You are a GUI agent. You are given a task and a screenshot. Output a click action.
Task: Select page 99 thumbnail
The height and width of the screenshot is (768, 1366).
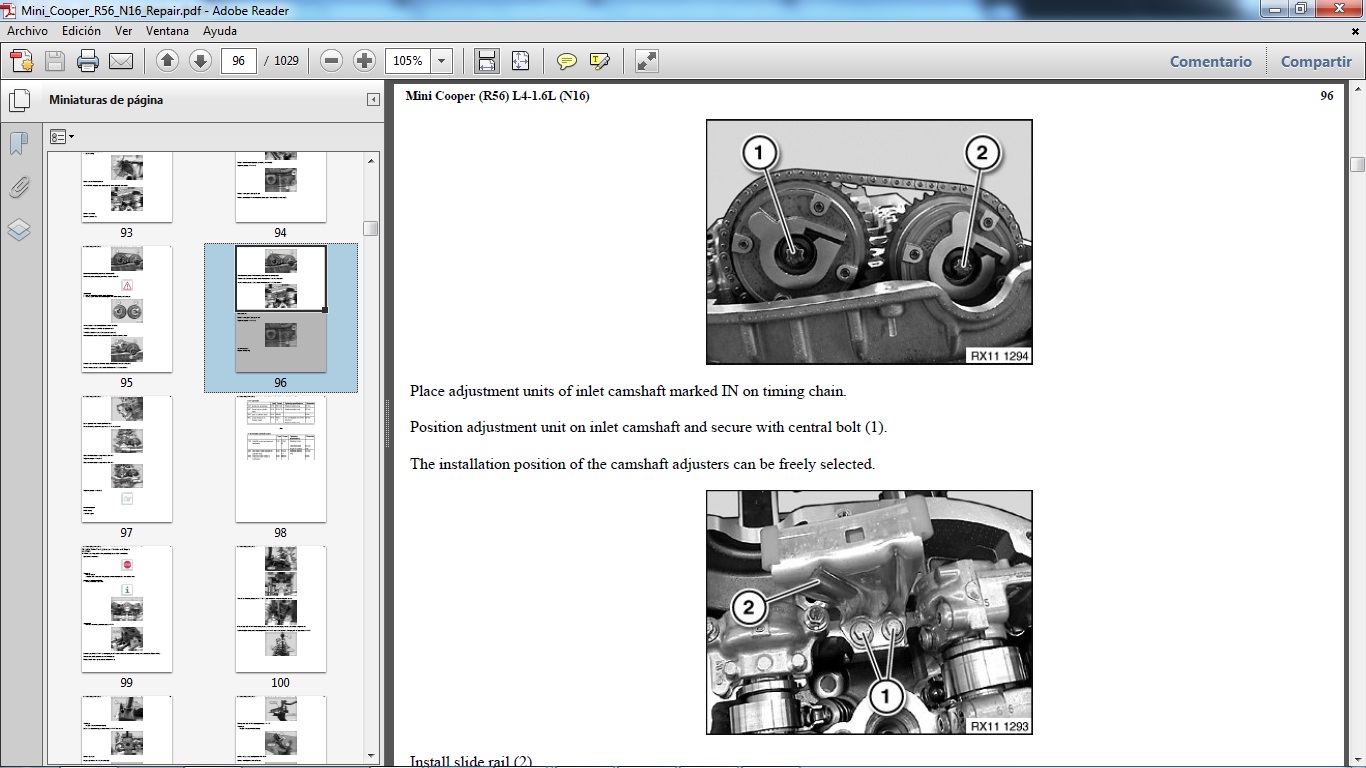point(126,609)
